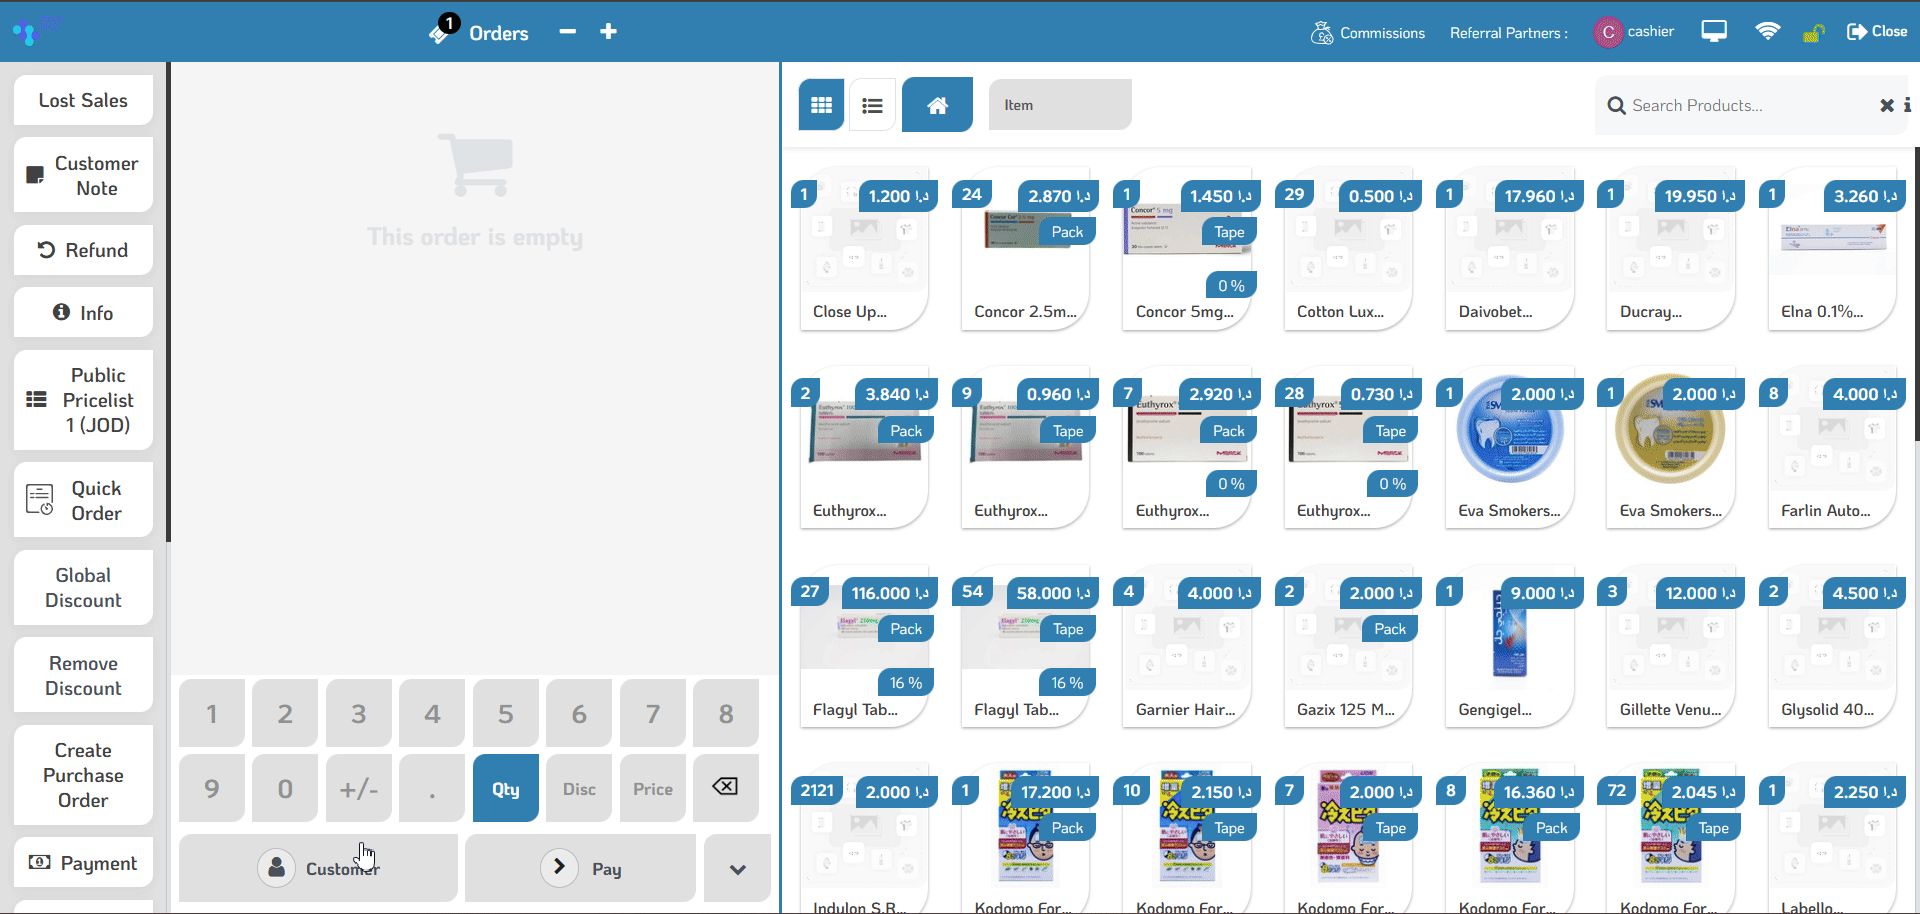The width and height of the screenshot is (1920, 914).
Task: Click the search magnifier icon
Action: tap(1616, 105)
